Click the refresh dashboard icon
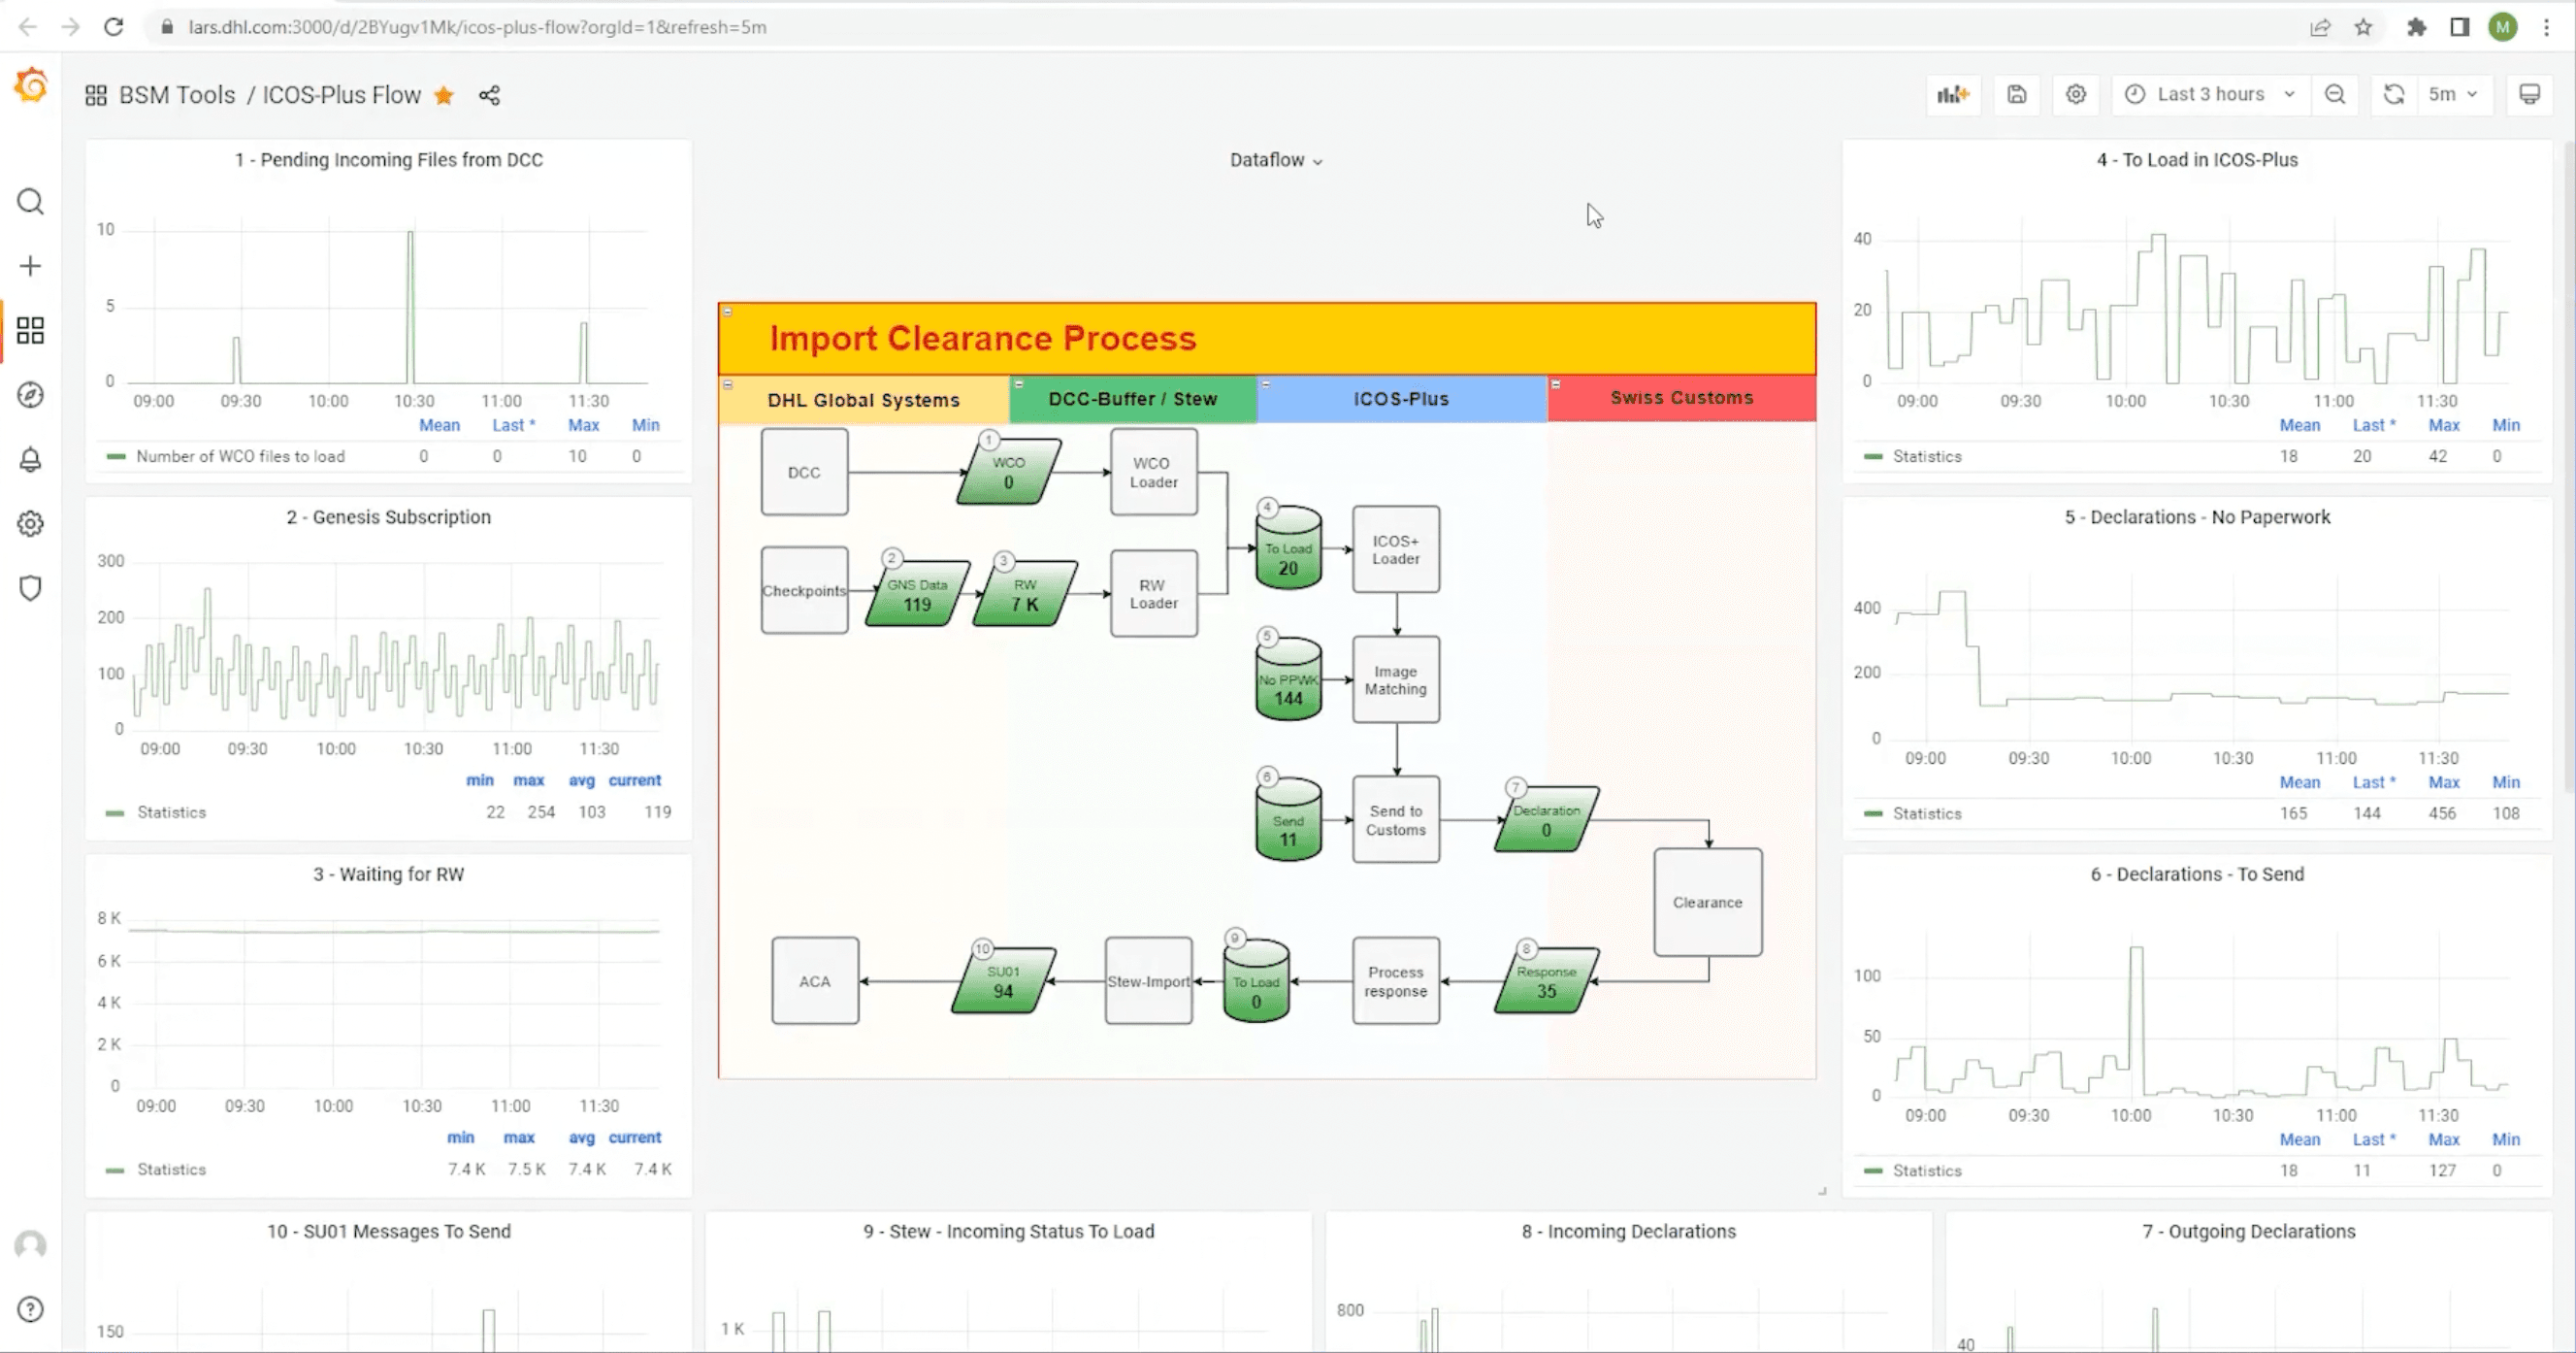 tap(2394, 94)
